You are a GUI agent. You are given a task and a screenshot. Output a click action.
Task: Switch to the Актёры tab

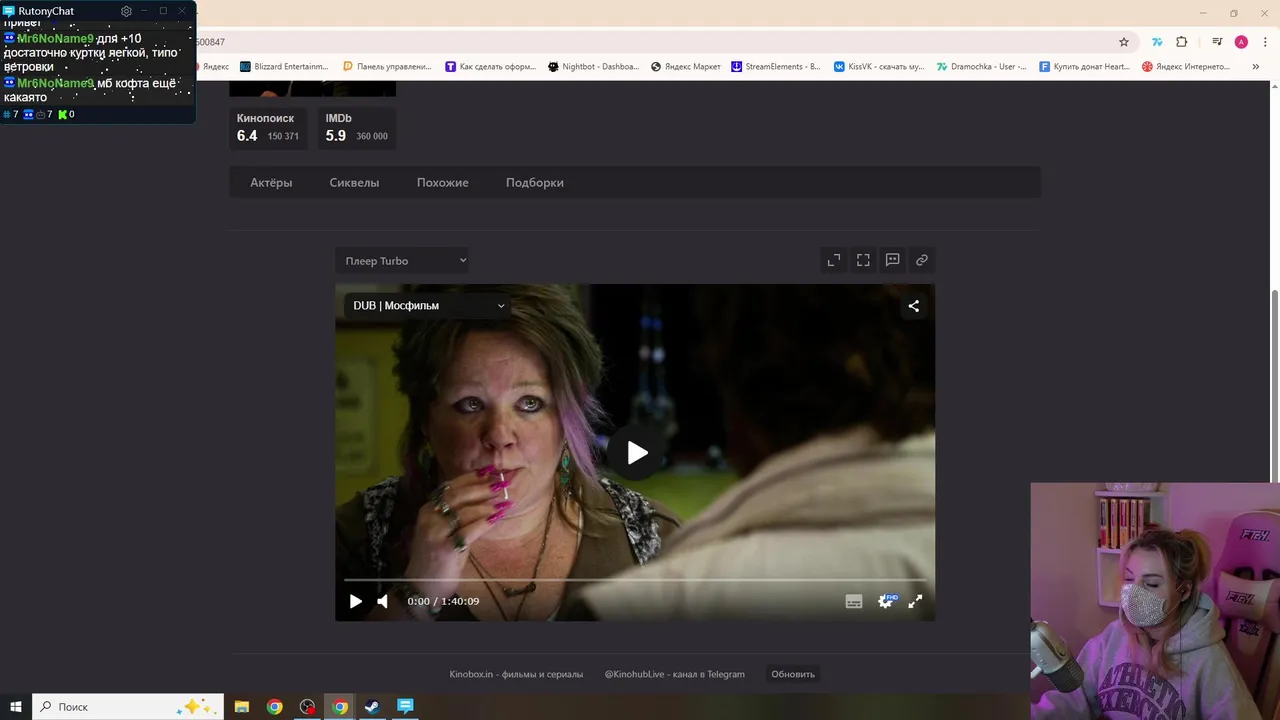pyautogui.click(x=271, y=183)
